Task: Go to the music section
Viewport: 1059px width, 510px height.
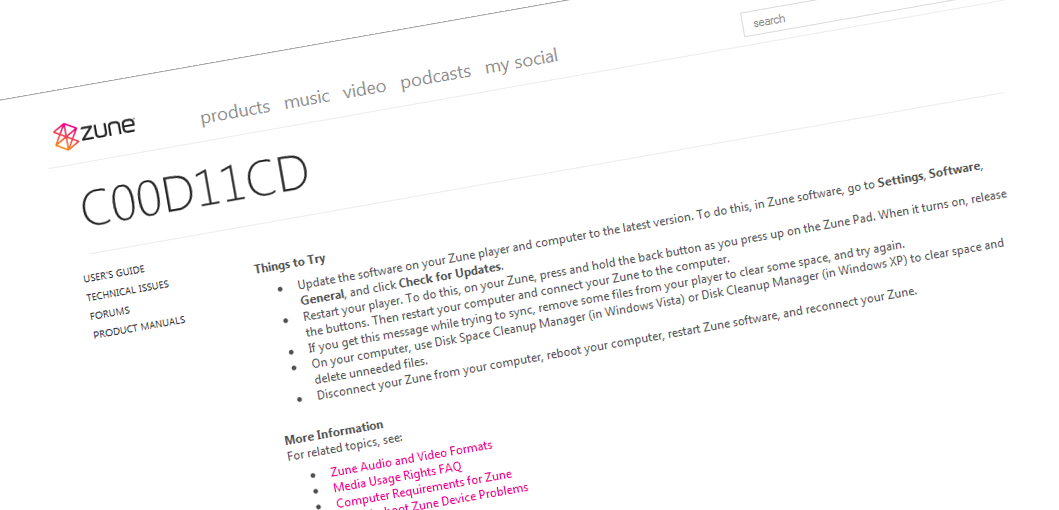Action: (x=307, y=98)
